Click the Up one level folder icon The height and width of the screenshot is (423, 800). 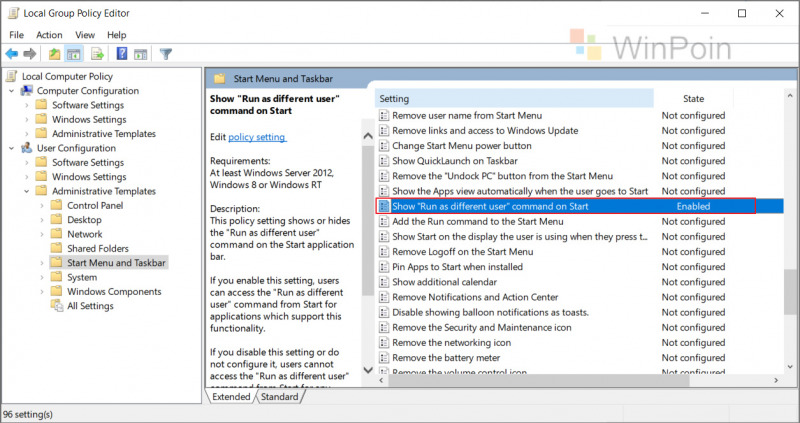pos(54,54)
